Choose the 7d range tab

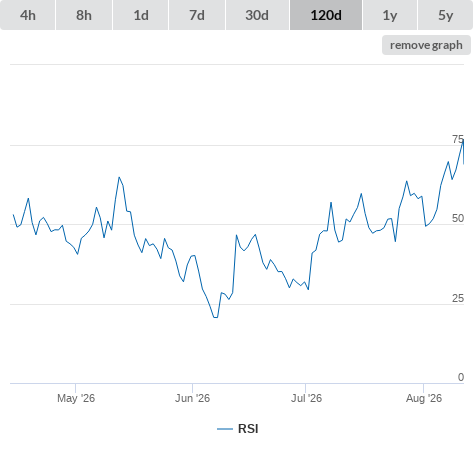click(x=197, y=15)
